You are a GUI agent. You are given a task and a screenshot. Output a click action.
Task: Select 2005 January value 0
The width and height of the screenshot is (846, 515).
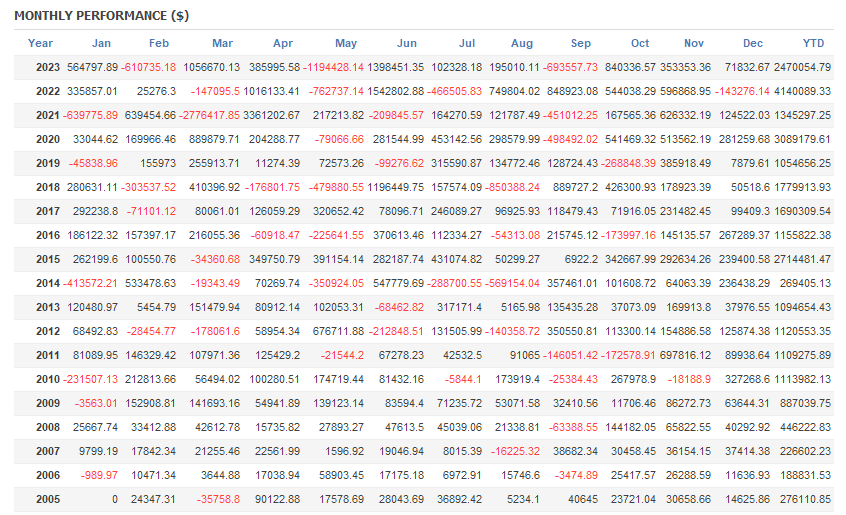[115, 499]
